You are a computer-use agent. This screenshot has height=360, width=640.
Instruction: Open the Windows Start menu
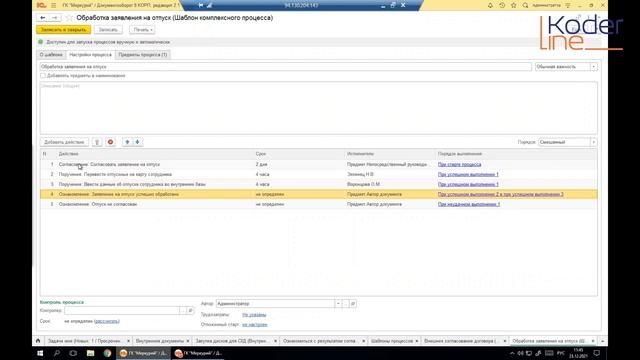pyautogui.click(x=40, y=353)
